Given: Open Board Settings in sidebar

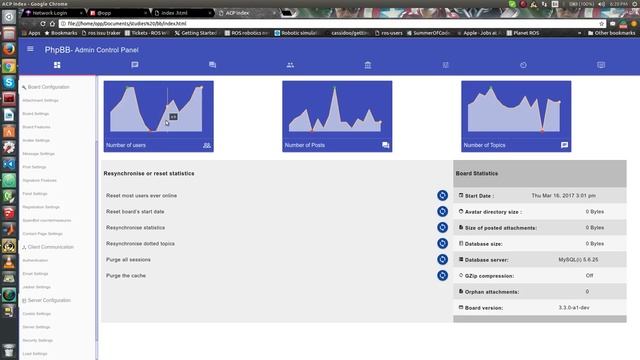Looking at the screenshot, I should pyautogui.click(x=36, y=113).
